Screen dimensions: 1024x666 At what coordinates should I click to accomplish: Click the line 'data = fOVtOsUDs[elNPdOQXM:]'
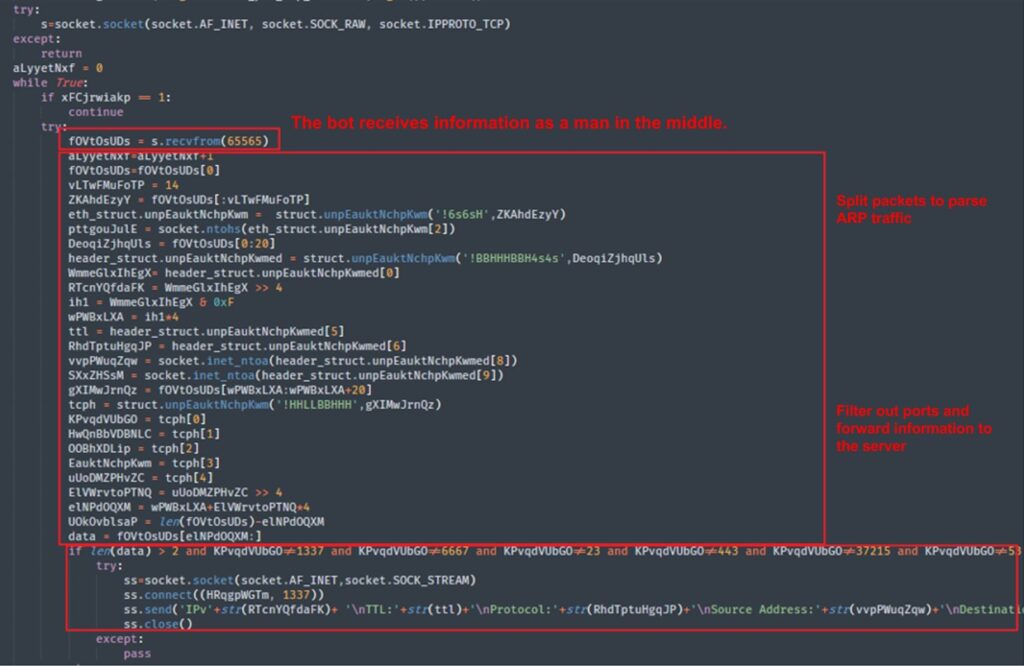(x=165, y=536)
